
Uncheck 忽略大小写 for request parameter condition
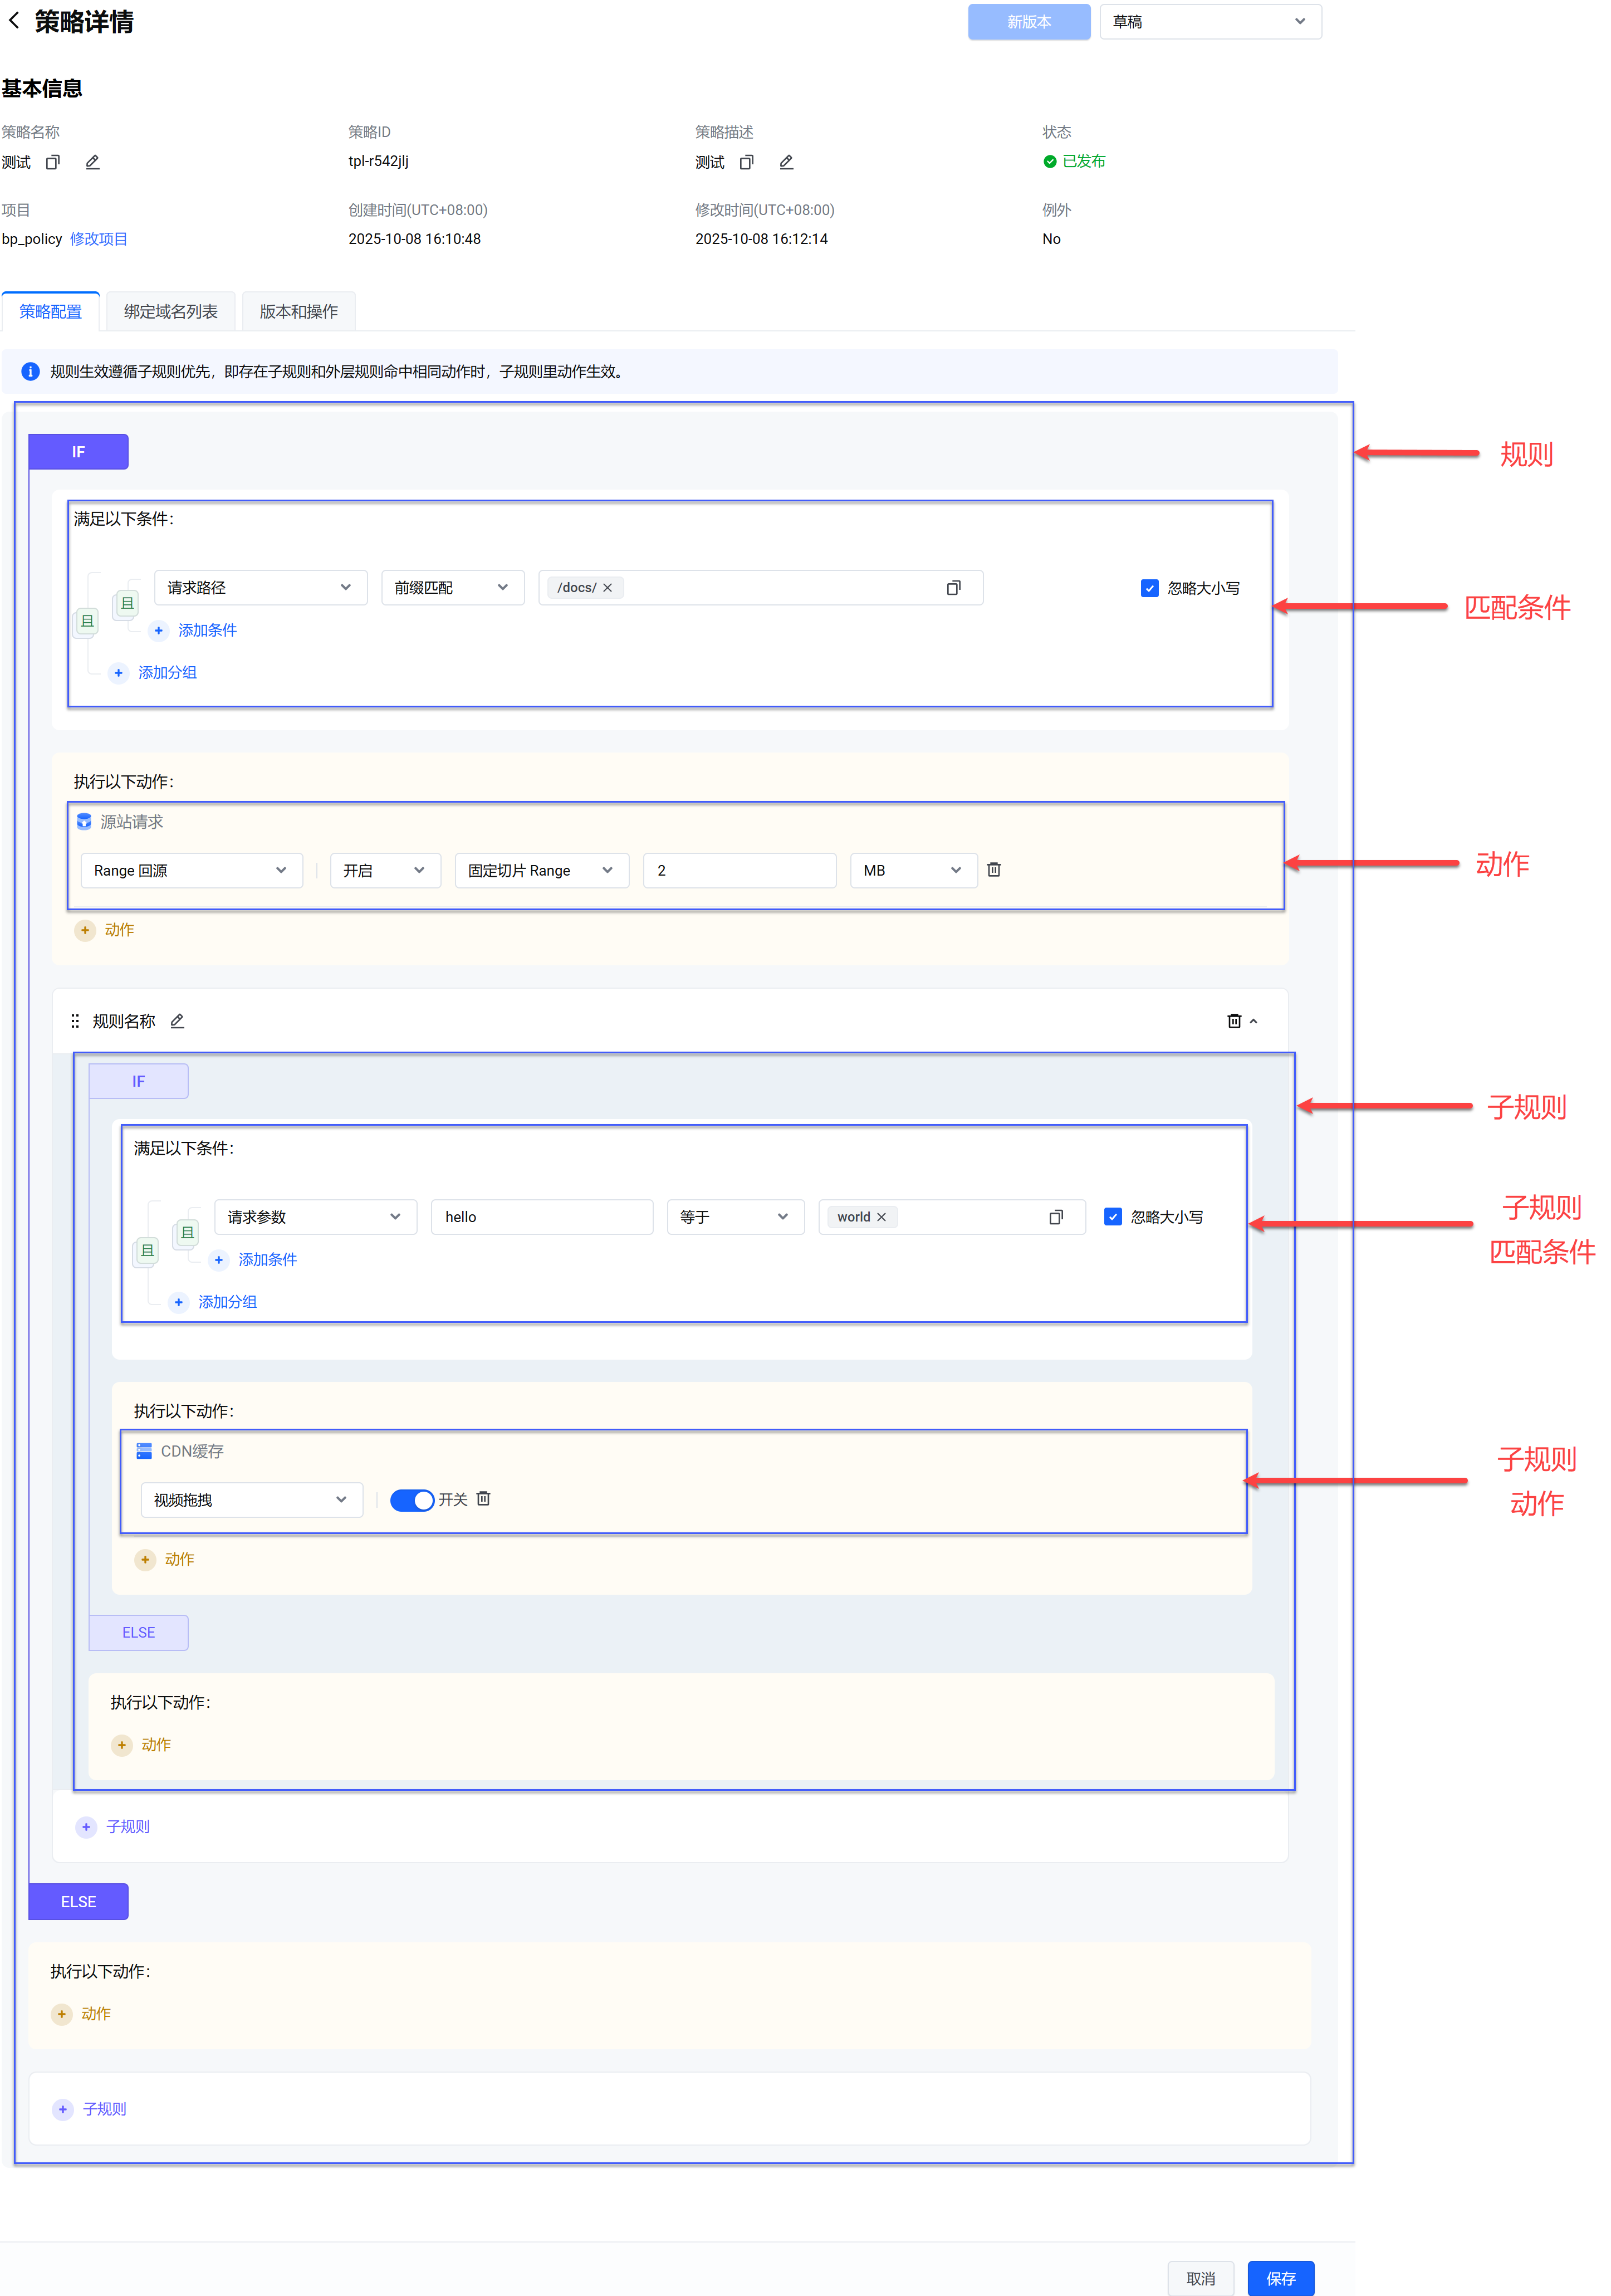pyautogui.click(x=1112, y=1217)
